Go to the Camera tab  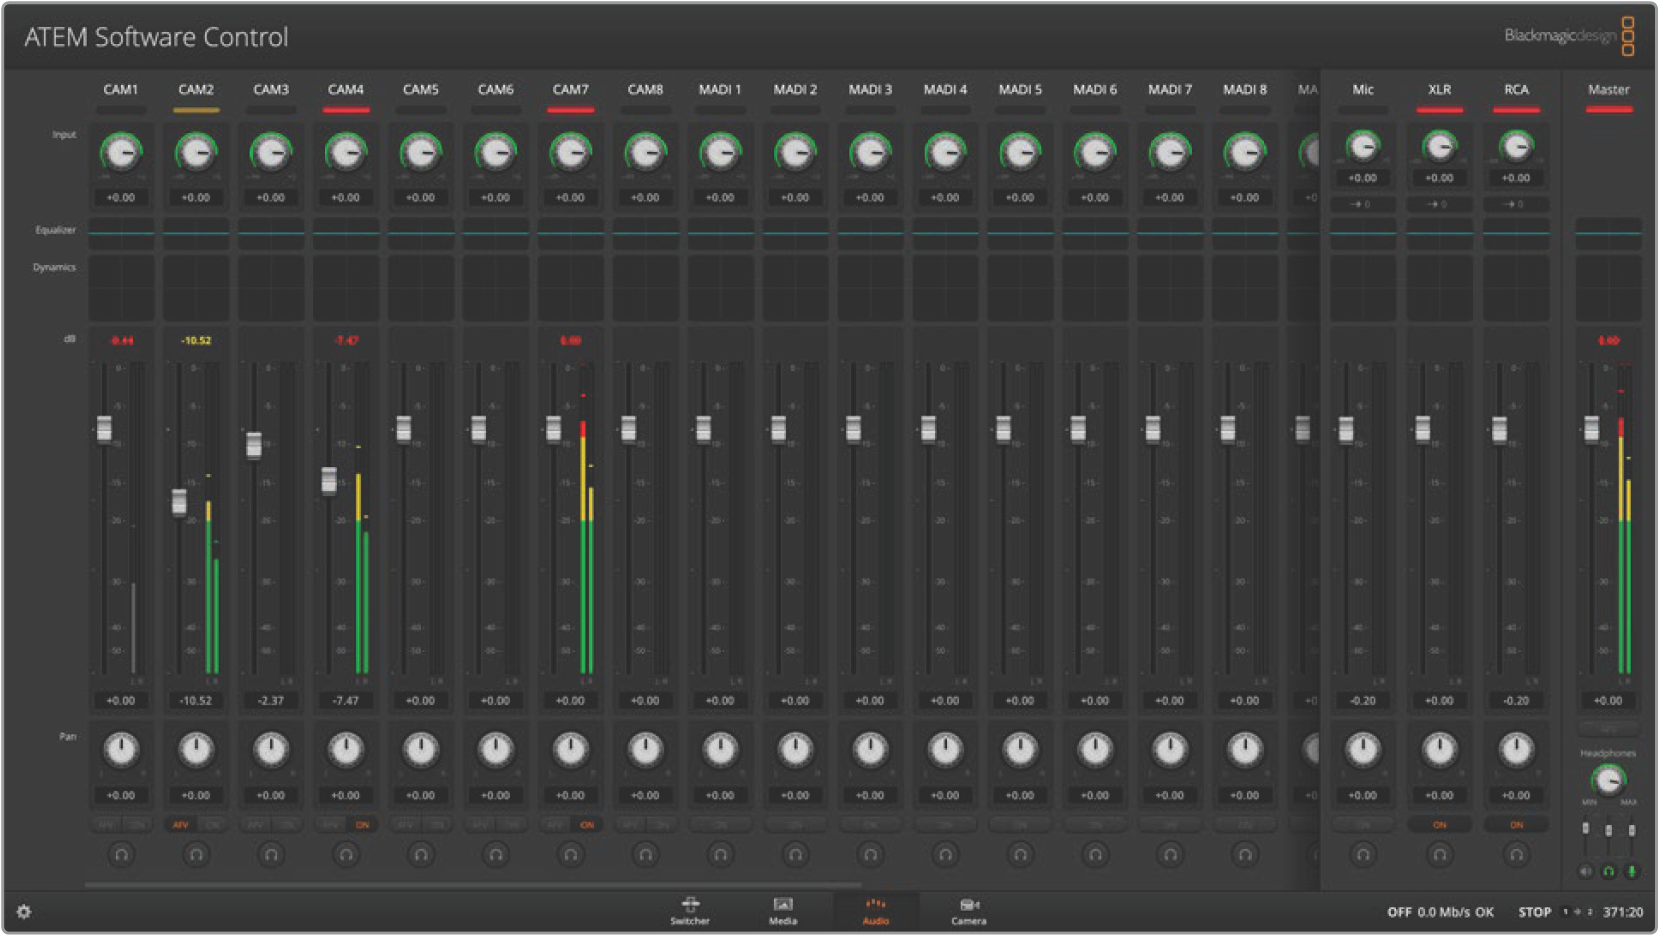[968, 910]
